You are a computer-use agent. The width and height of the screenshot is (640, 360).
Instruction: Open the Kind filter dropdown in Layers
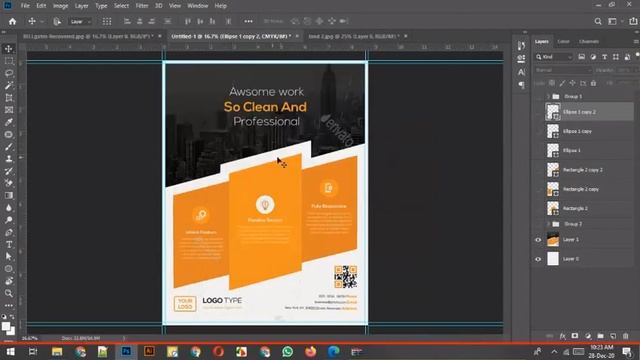(x=554, y=57)
